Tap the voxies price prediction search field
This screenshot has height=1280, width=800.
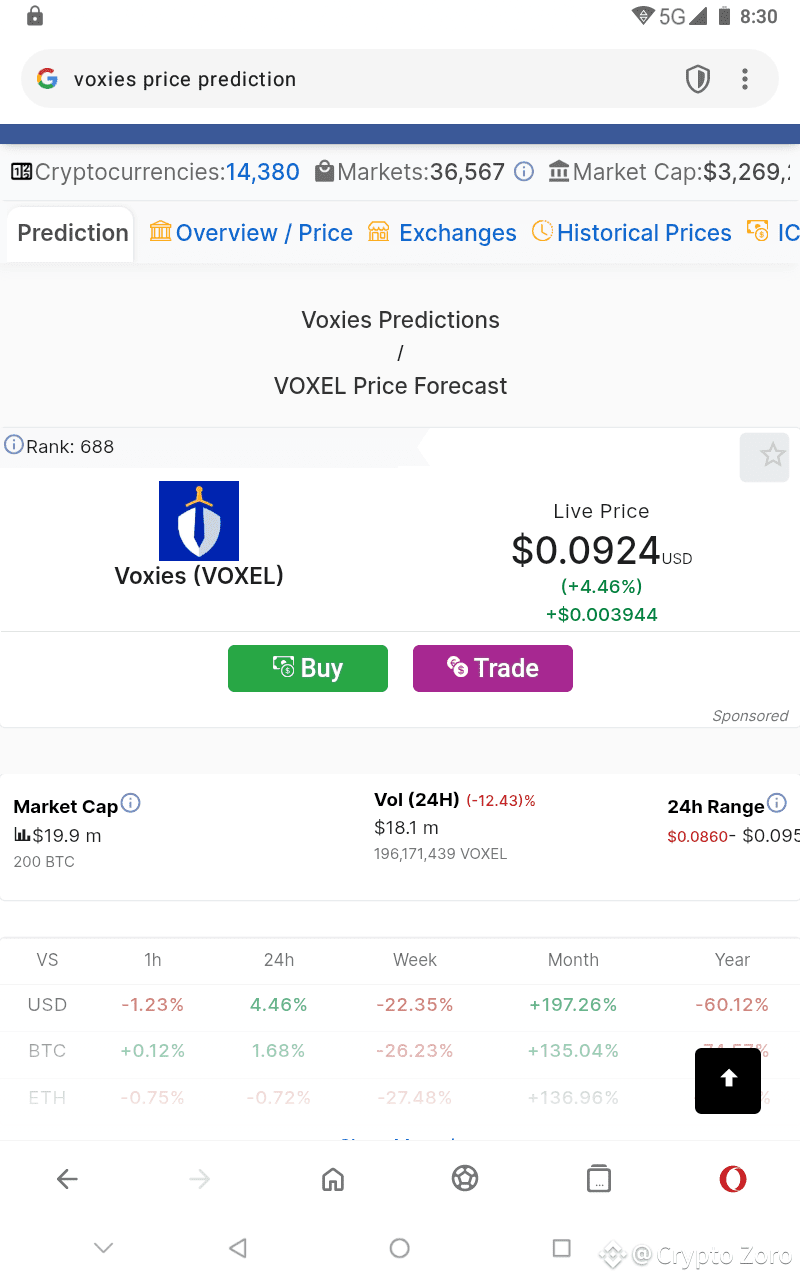[x=300, y=78]
